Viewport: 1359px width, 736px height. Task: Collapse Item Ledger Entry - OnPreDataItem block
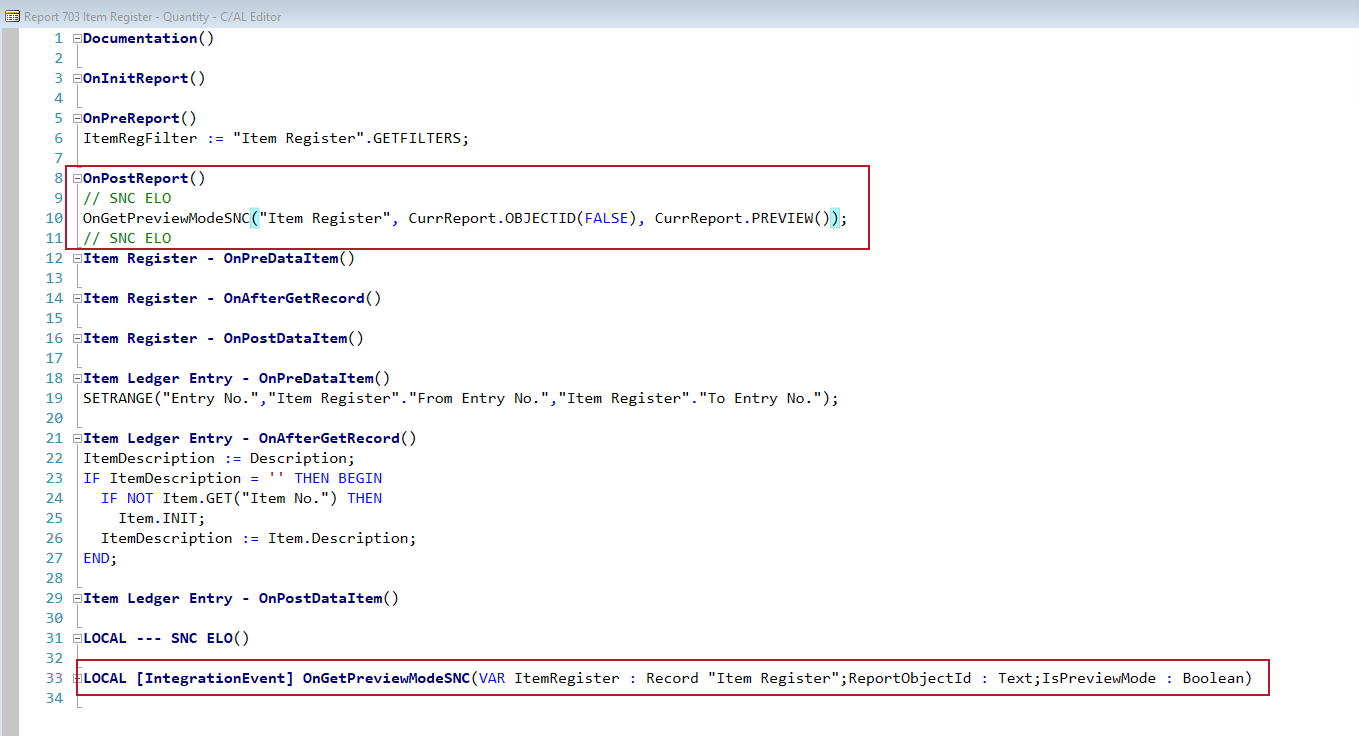pyautogui.click(x=77, y=378)
